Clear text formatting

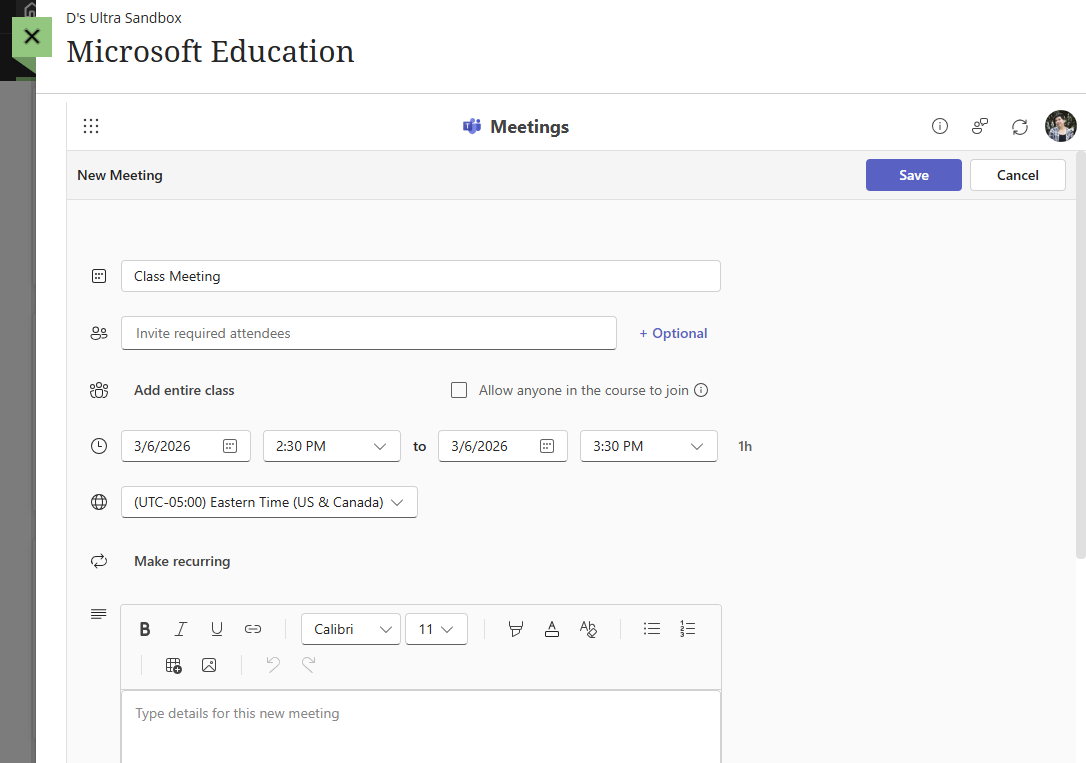coord(588,629)
